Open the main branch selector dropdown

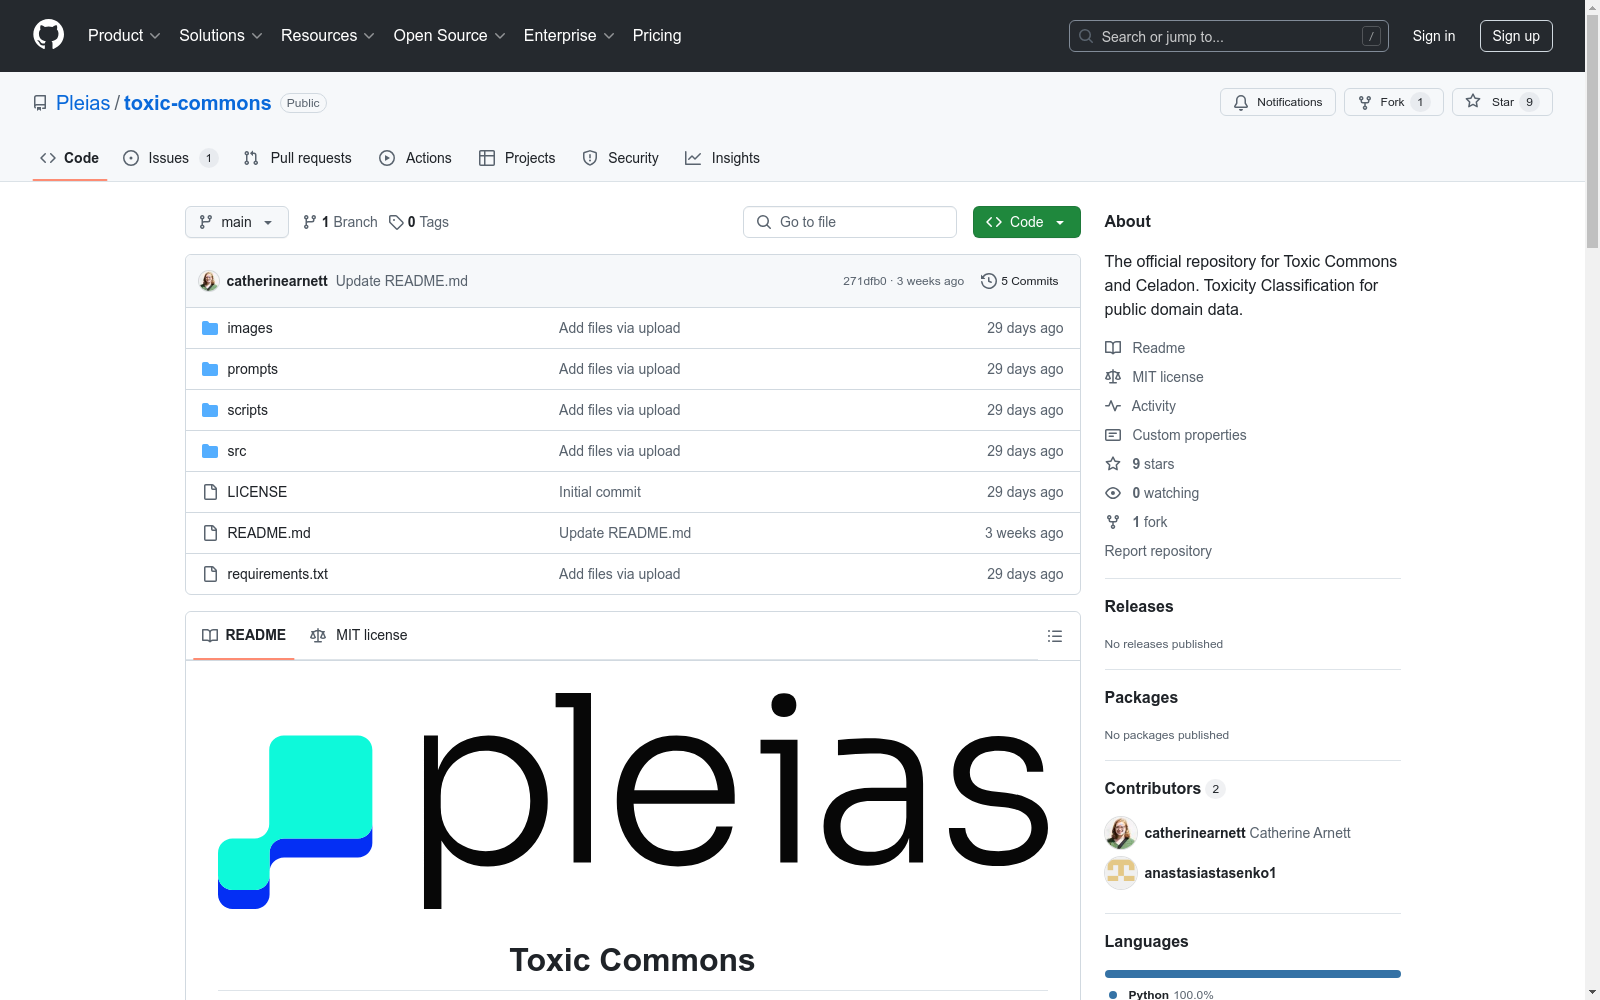pos(237,222)
